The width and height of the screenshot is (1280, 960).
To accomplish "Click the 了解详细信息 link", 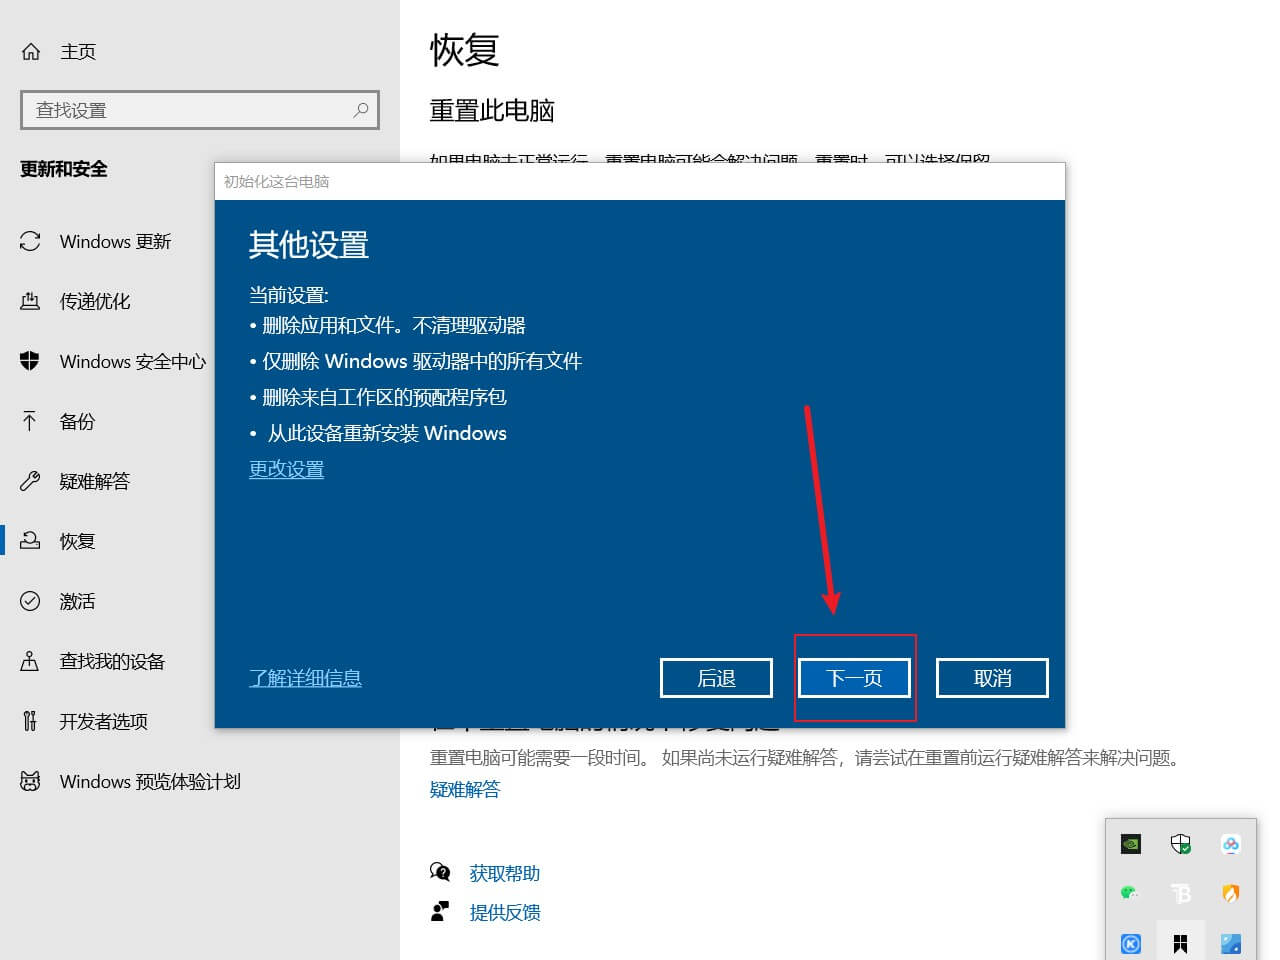I will click(305, 678).
